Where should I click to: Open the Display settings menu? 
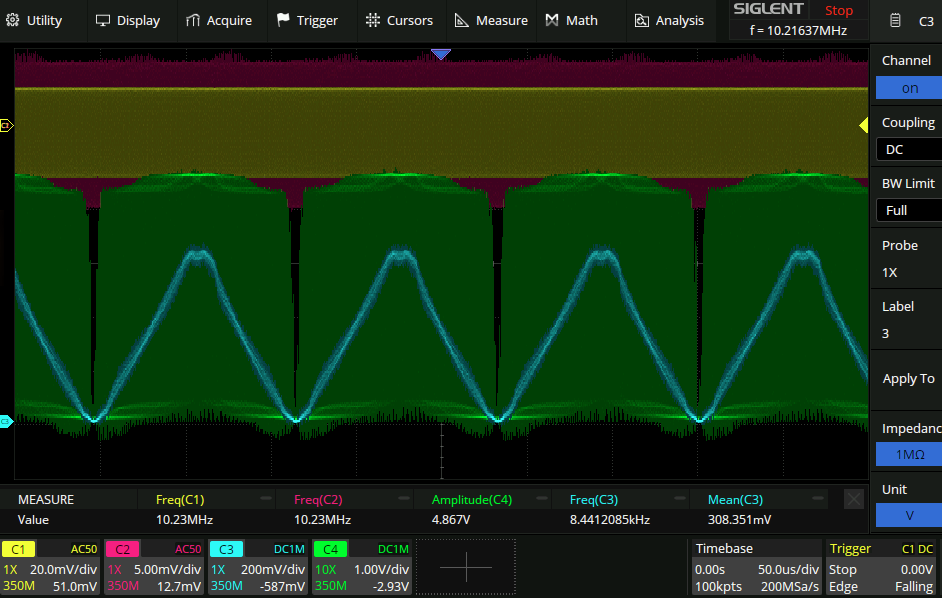click(127, 20)
